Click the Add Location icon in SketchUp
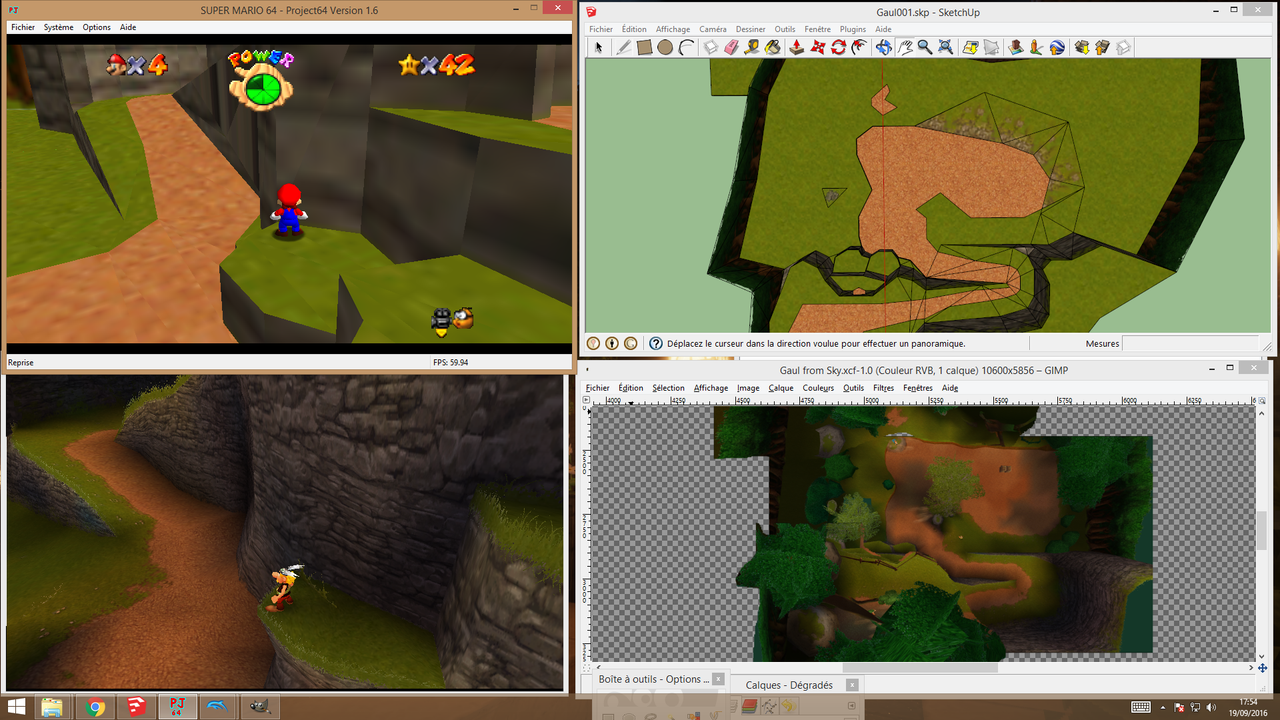 (x=970, y=47)
